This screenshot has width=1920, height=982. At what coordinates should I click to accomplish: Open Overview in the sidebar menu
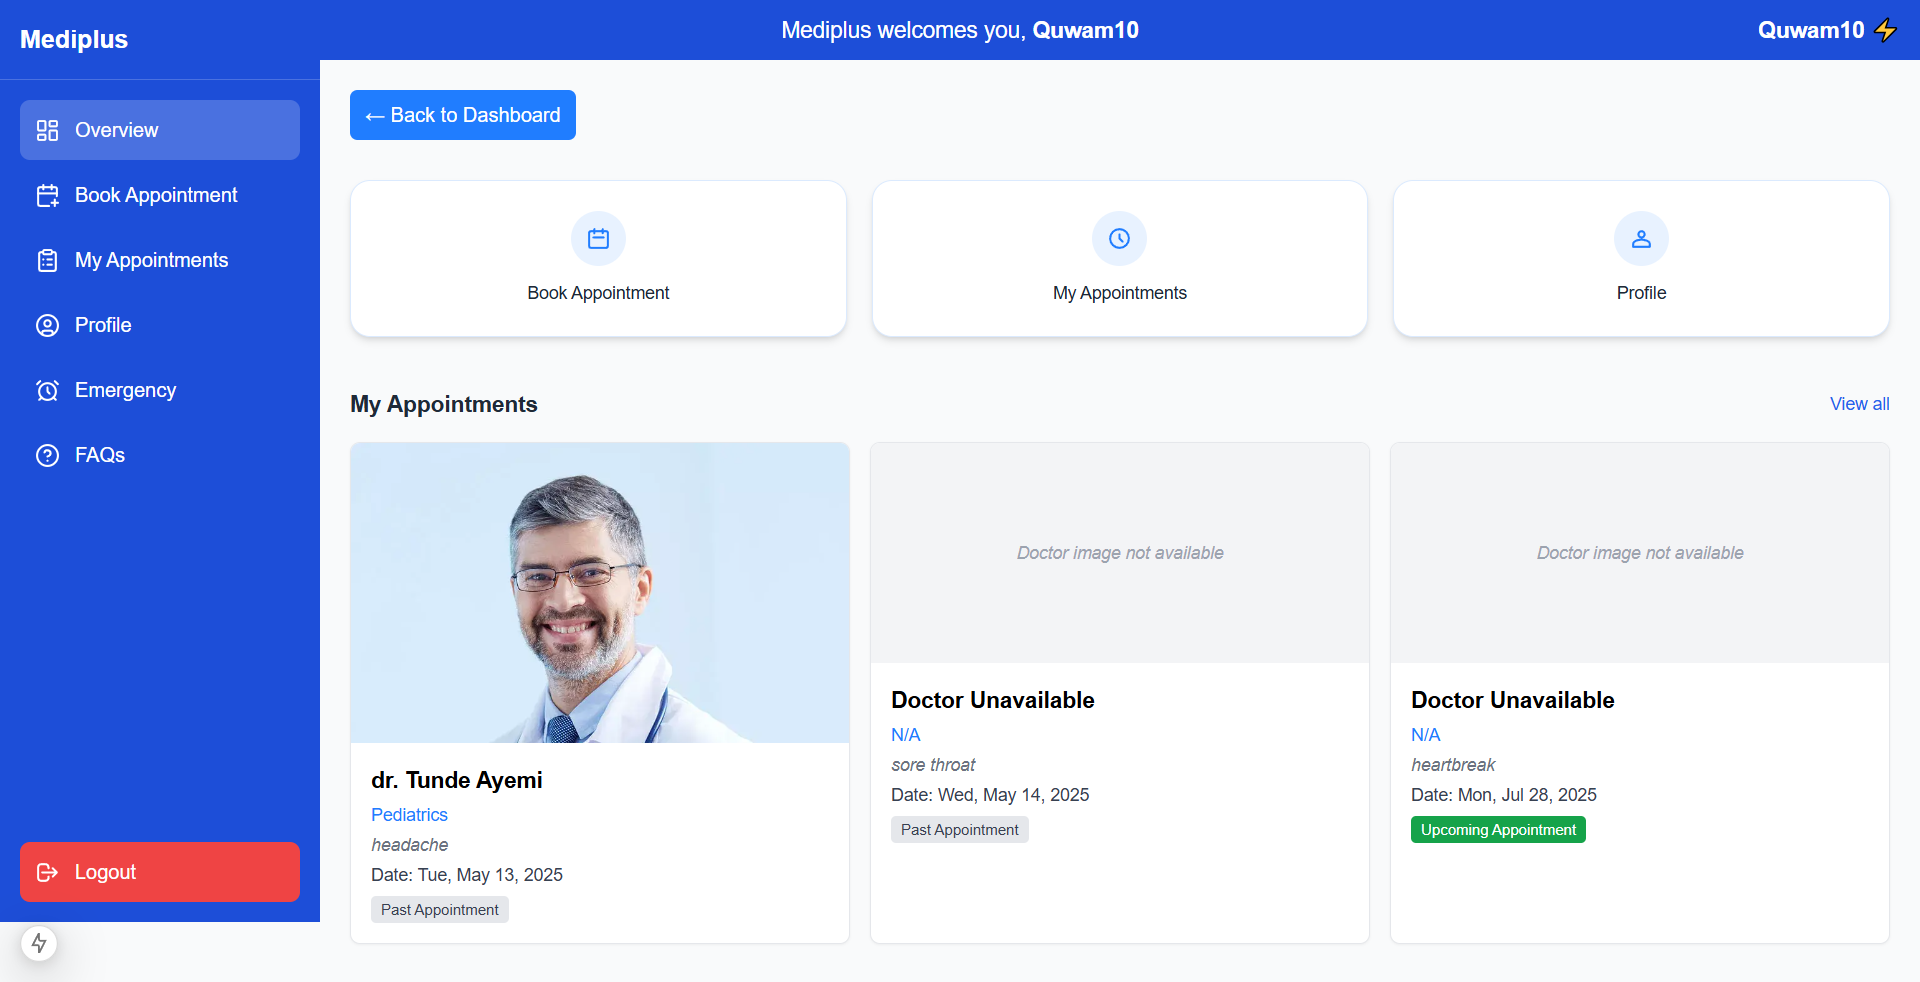tap(160, 130)
